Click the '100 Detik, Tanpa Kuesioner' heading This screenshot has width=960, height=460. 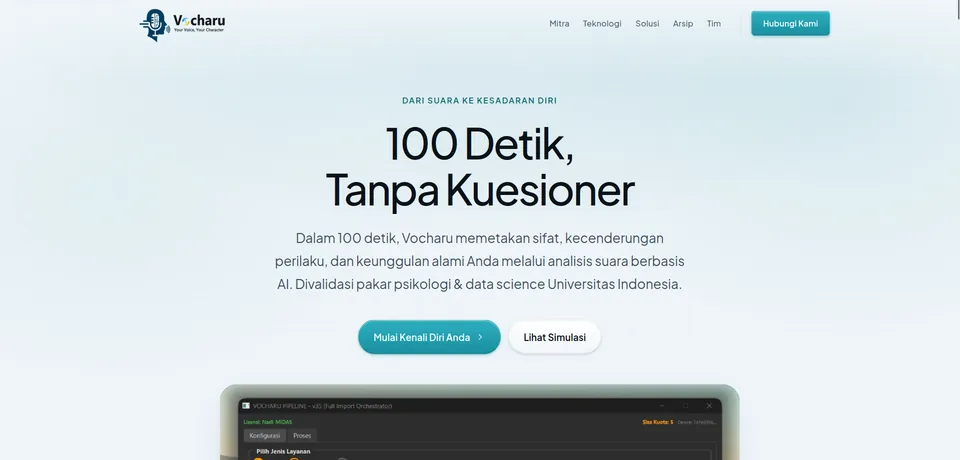pyautogui.click(x=480, y=167)
